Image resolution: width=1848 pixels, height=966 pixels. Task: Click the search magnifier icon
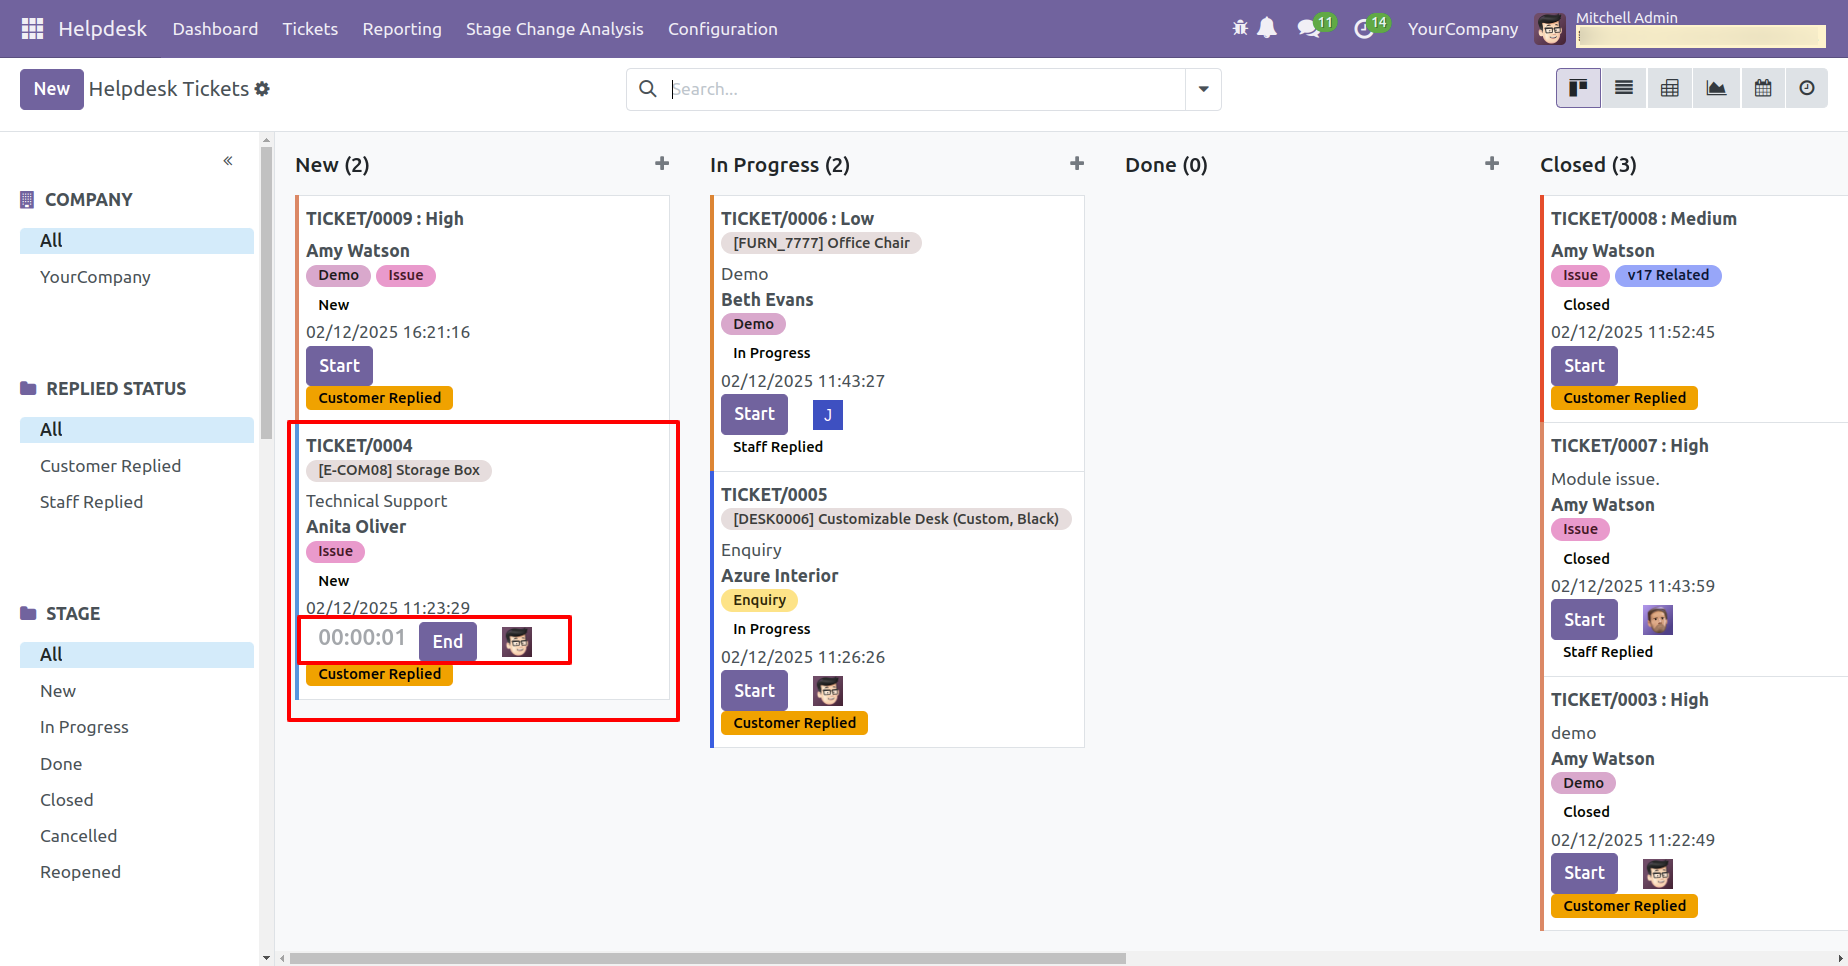(x=648, y=89)
